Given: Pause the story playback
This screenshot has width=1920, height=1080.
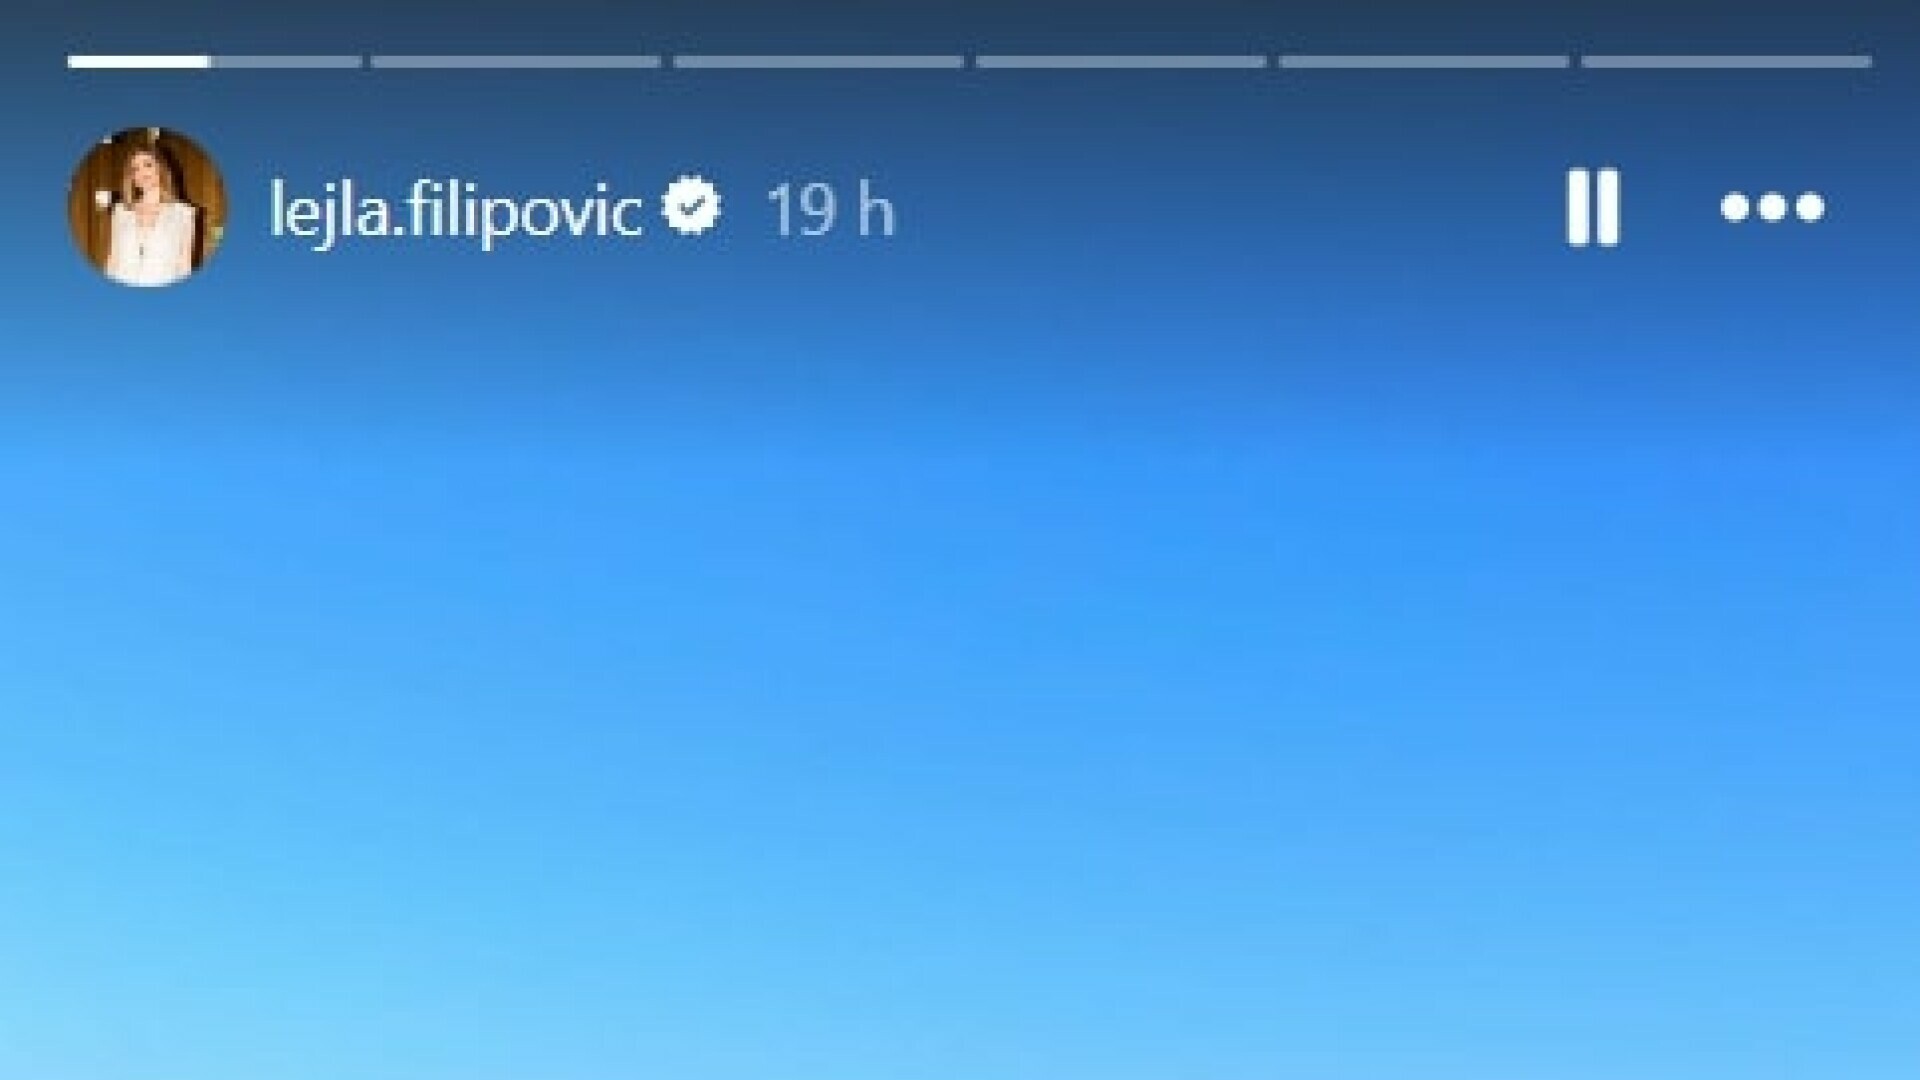Looking at the screenshot, I should coord(1592,207).
